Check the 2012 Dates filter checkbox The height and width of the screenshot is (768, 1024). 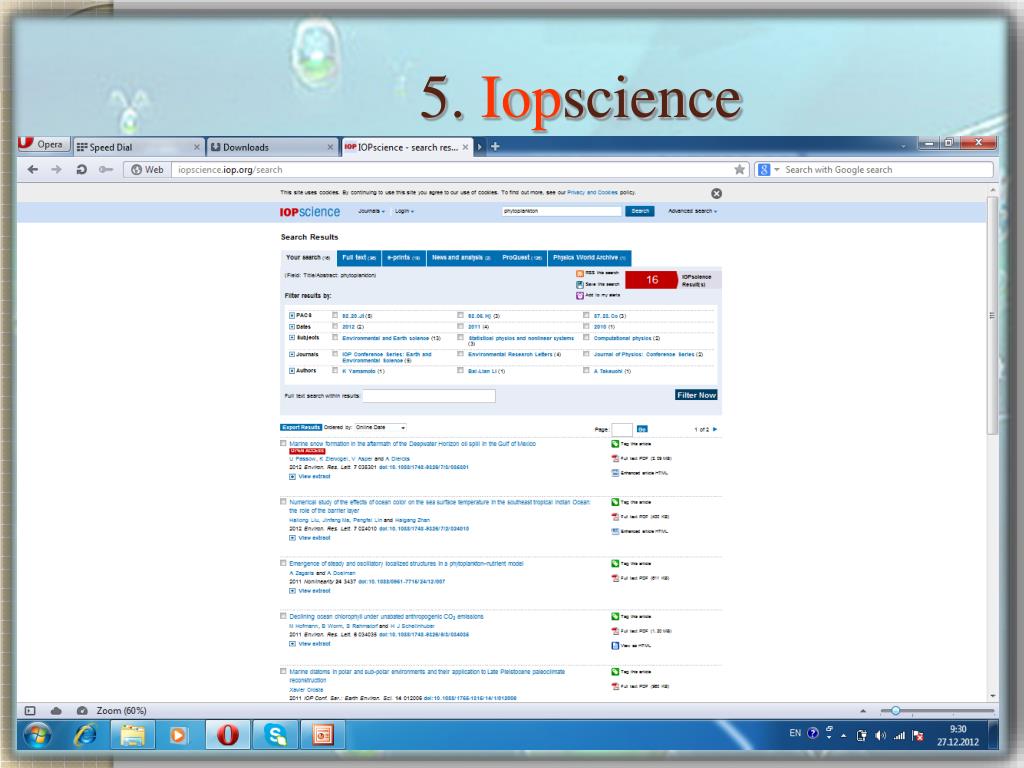335,327
